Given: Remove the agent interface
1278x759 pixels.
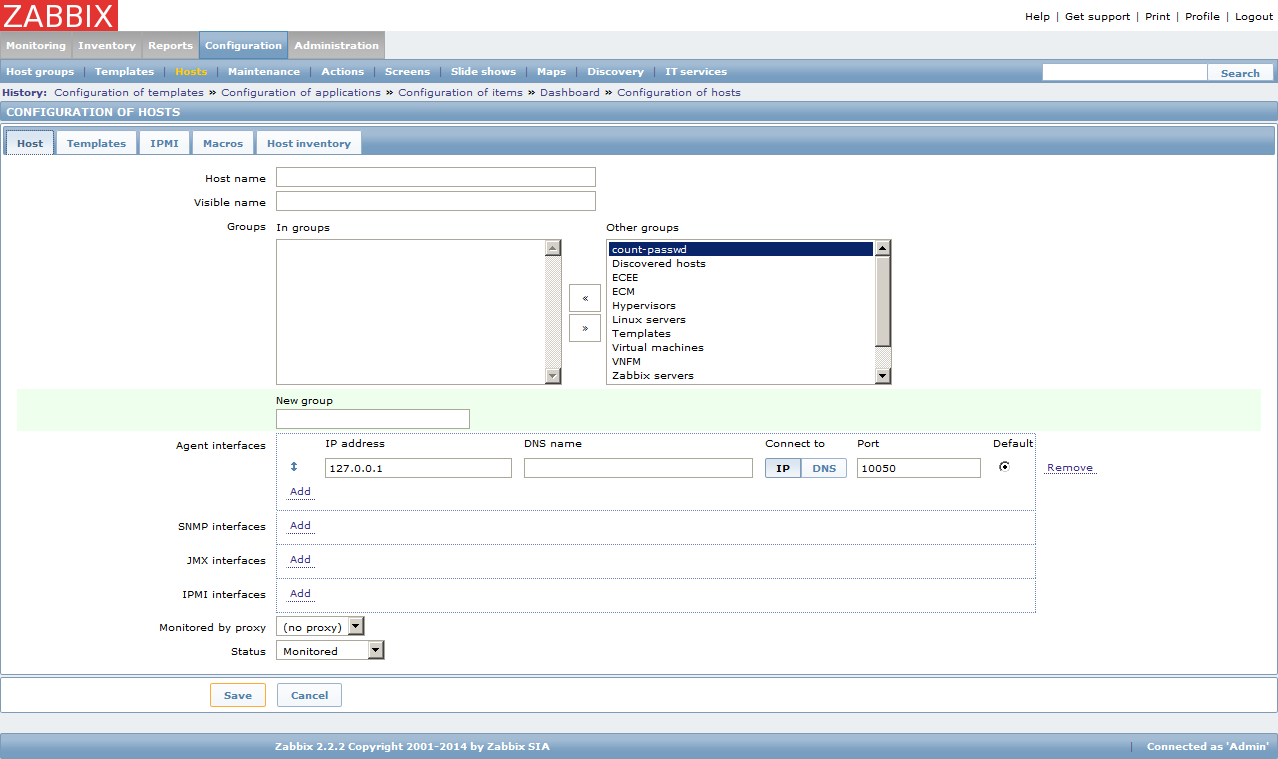Looking at the screenshot, I should tap(1070, 468).
